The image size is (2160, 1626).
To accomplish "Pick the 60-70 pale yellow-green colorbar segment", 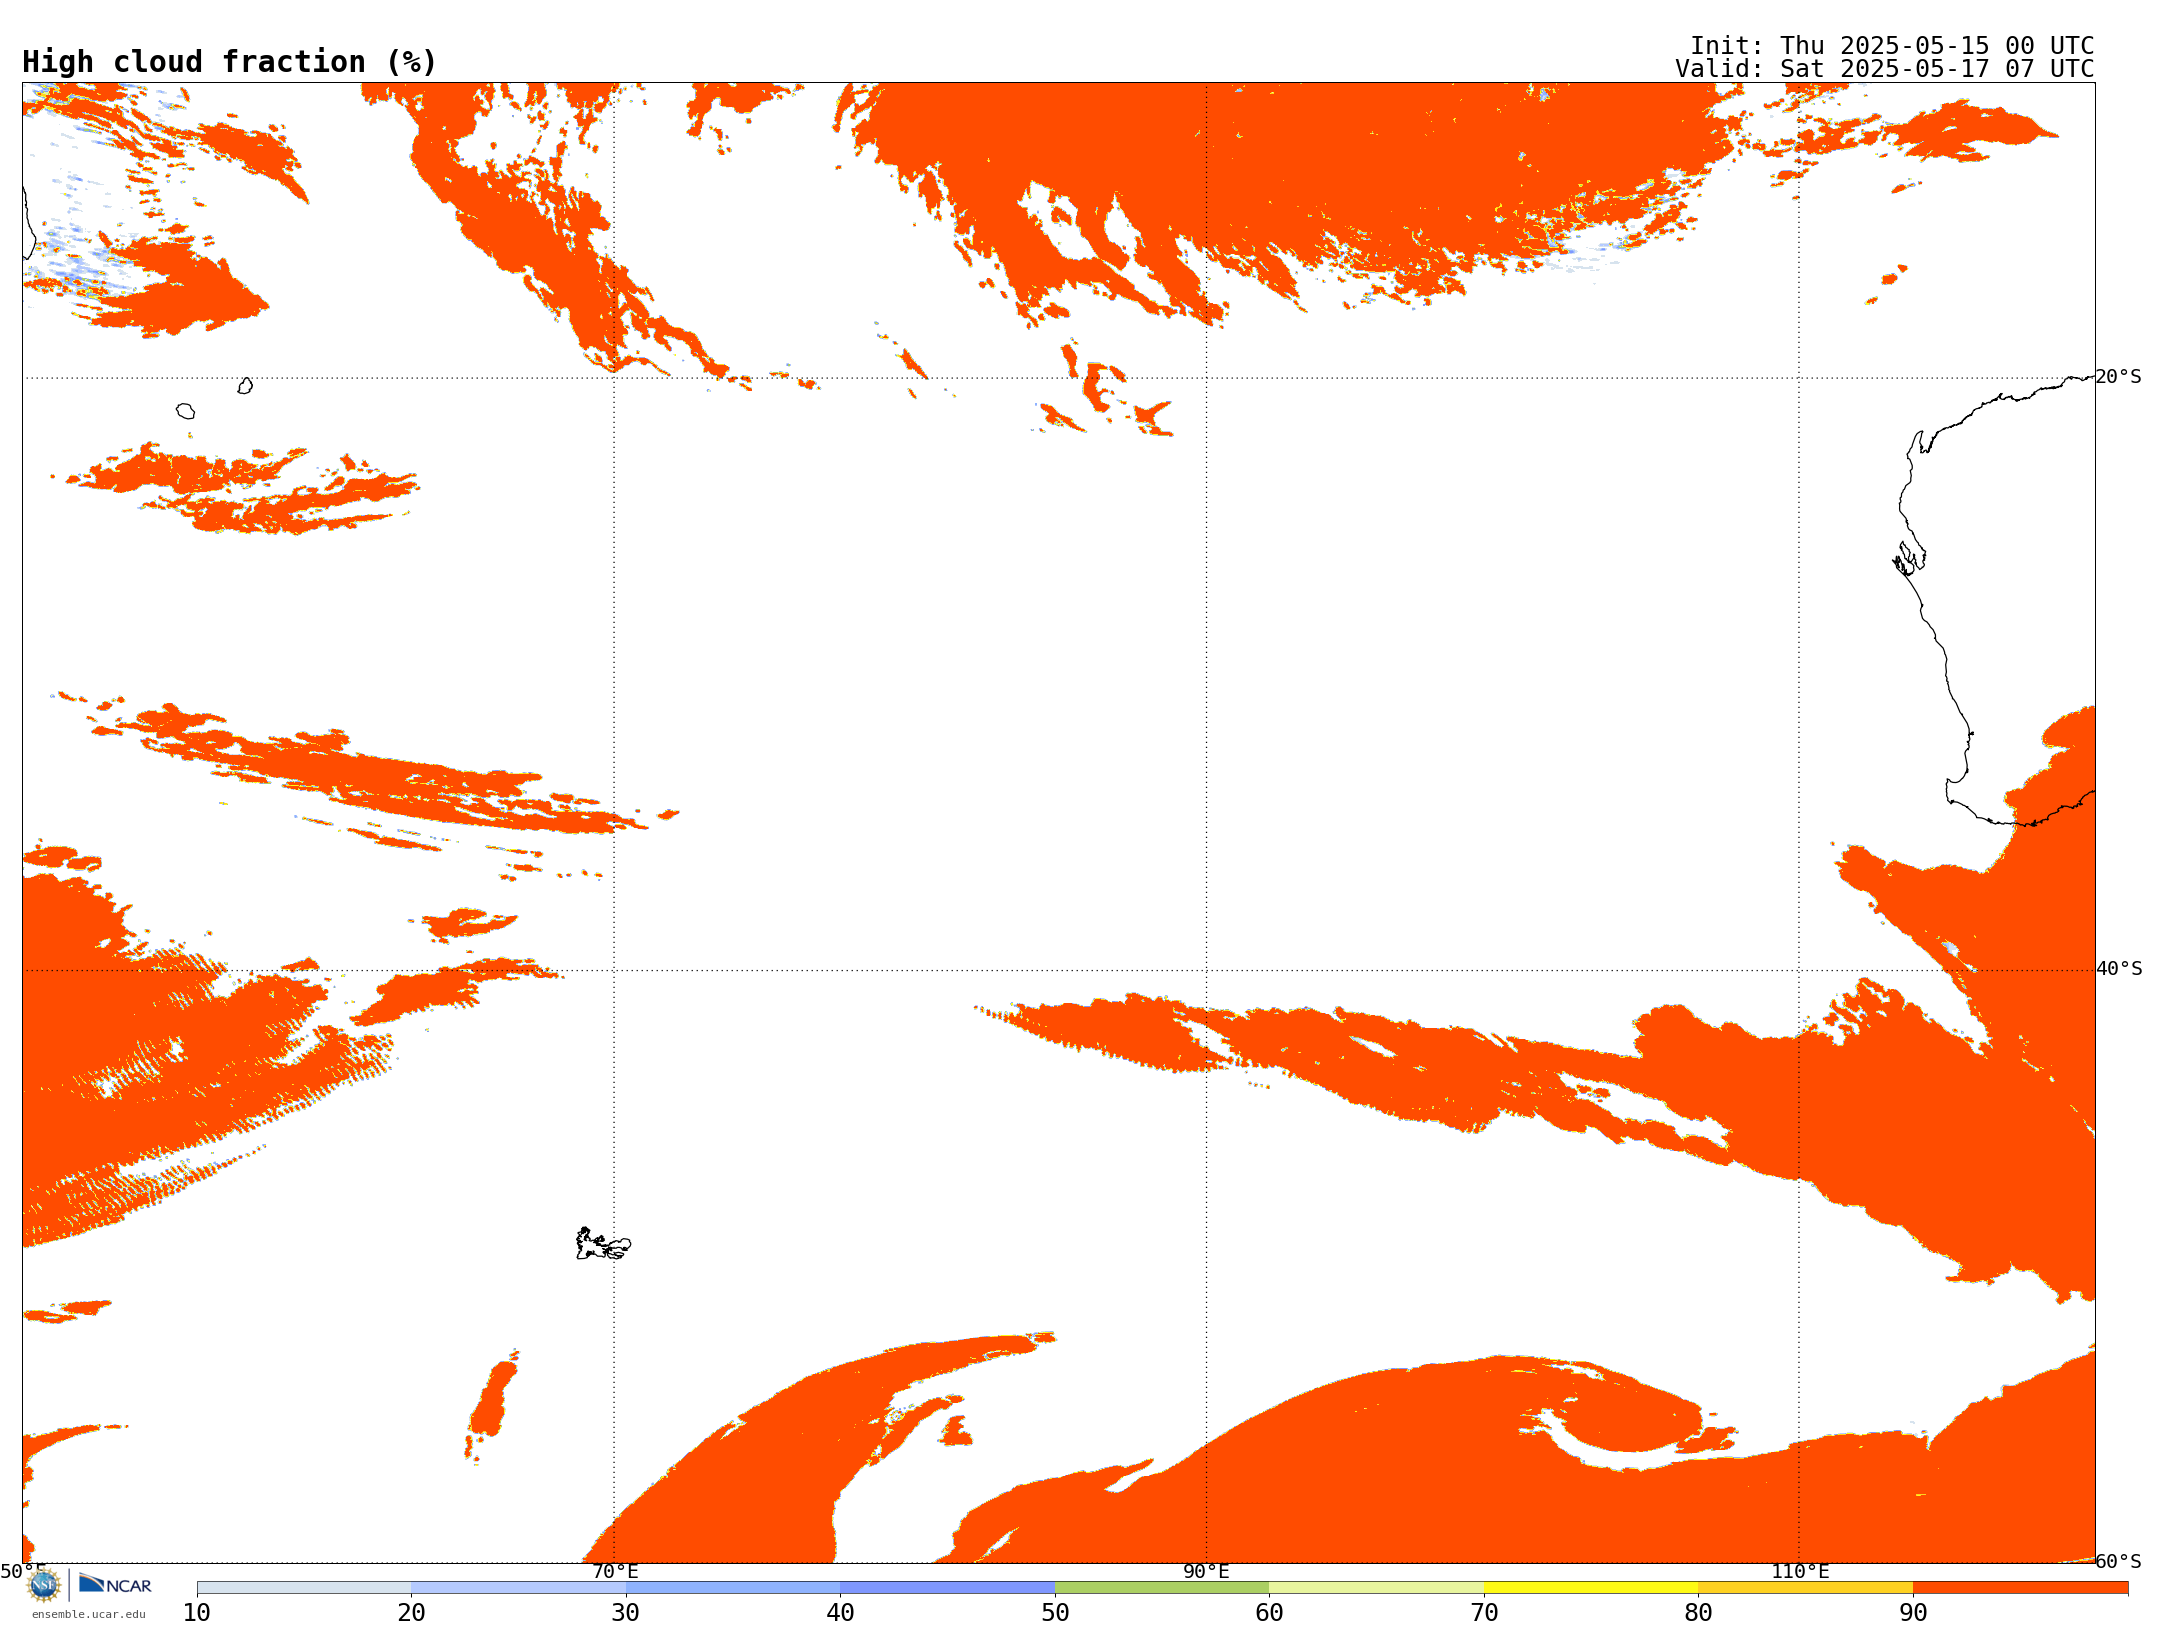I will pyautogui.click(x=1376, y=1588).
